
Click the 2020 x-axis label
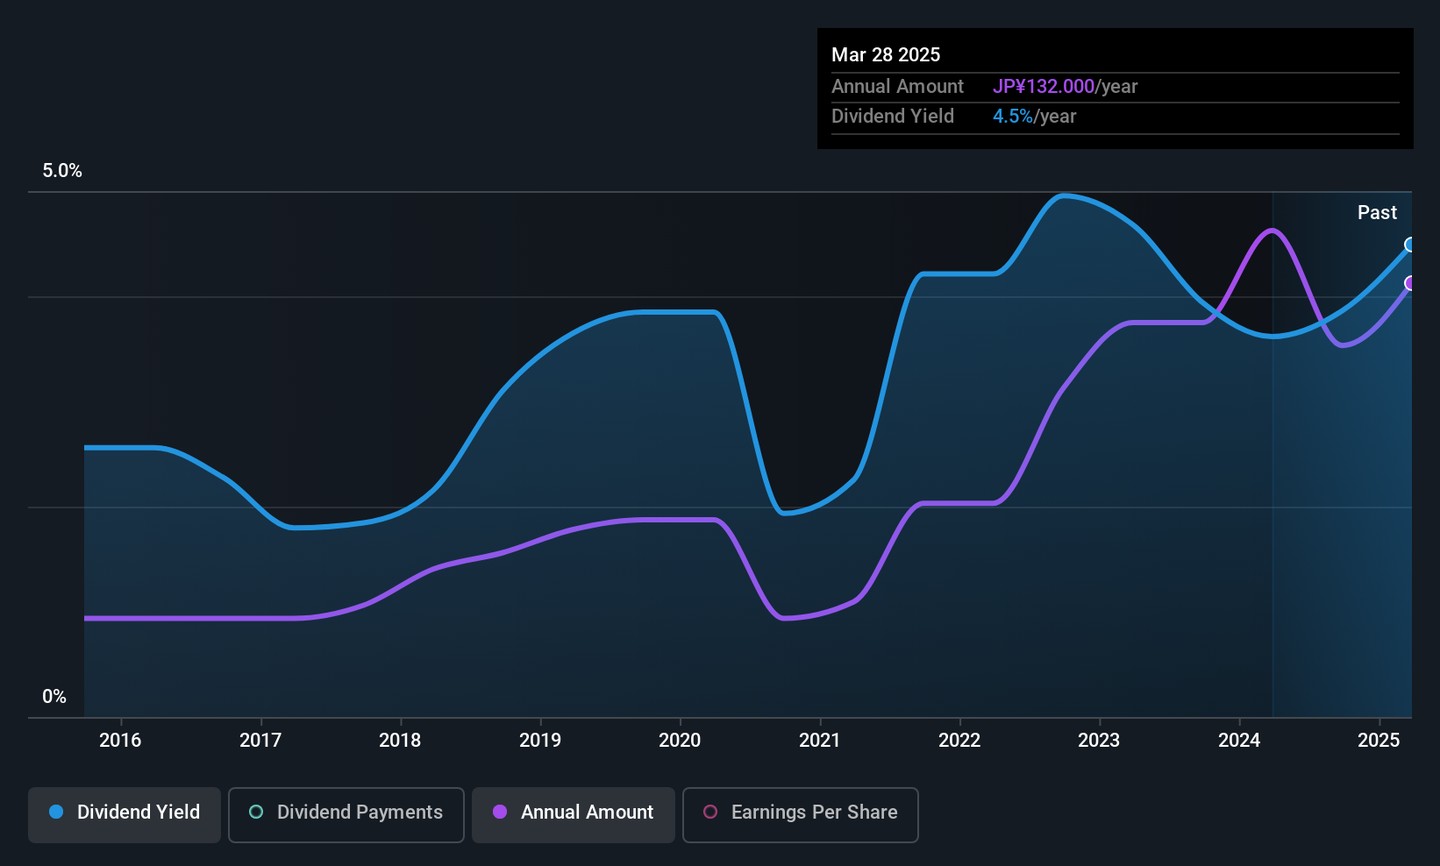(680, 741)
